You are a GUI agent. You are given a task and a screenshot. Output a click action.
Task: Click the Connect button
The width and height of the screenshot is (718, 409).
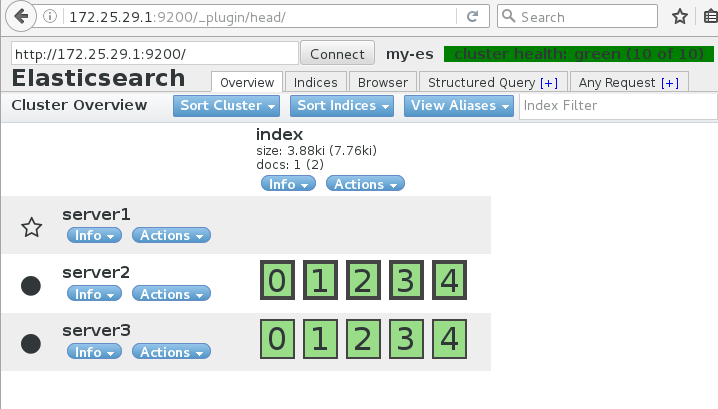(337, 54)
